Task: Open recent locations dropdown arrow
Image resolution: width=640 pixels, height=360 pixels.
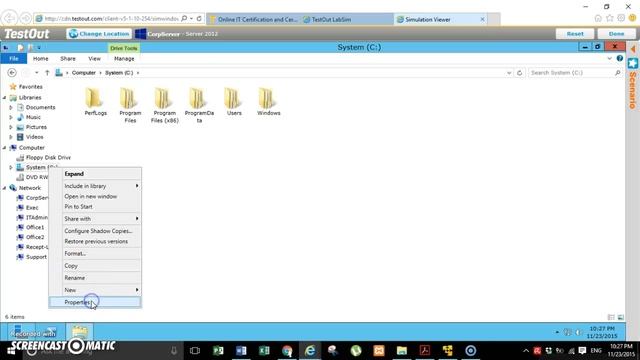Action: [36, 73]
